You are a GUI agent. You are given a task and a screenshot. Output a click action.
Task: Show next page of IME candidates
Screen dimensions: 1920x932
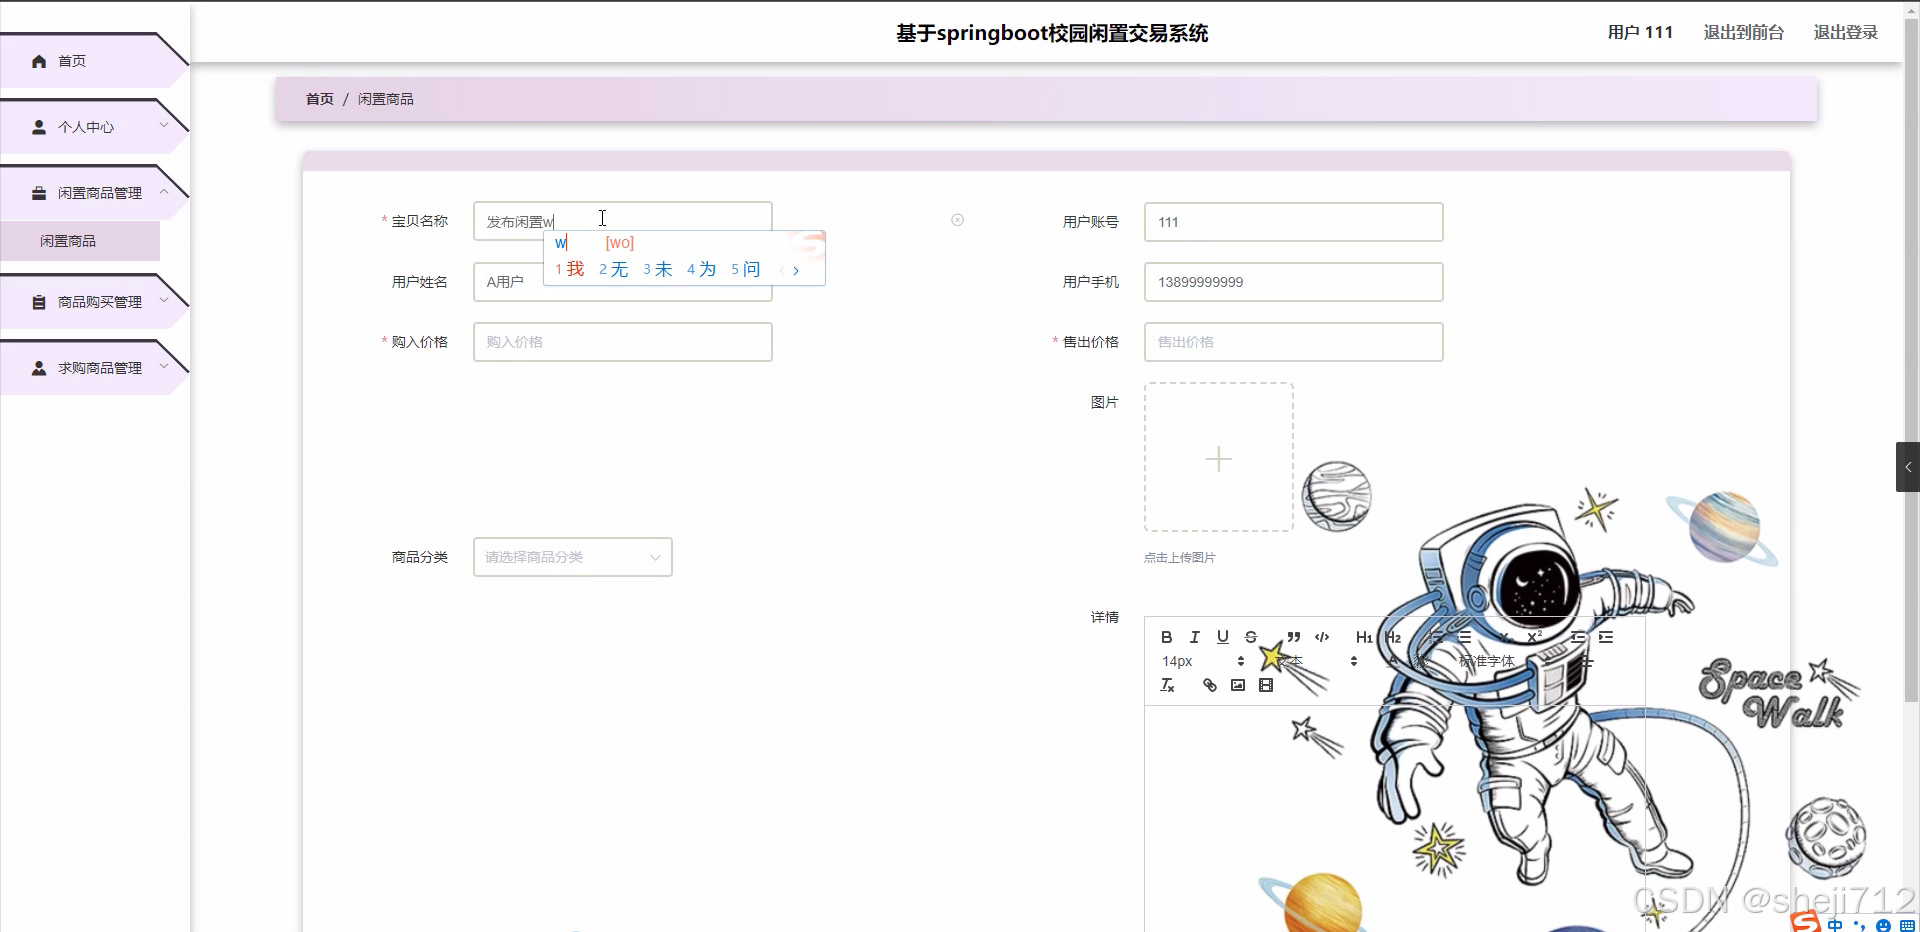click(796, 270)
